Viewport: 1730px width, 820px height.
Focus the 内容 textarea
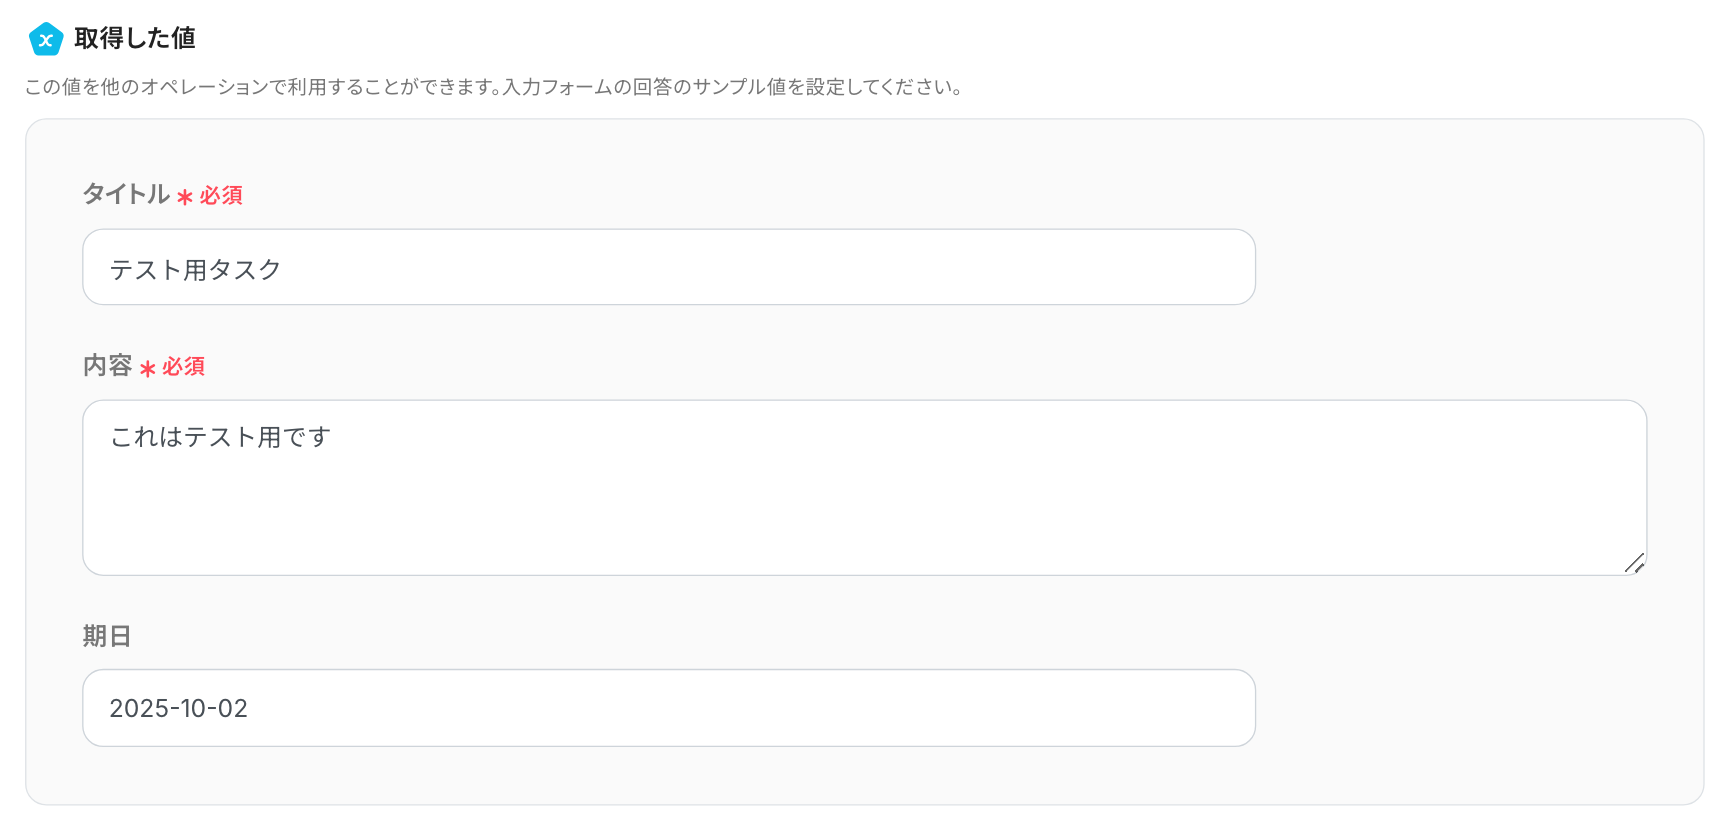coord(864,500)
